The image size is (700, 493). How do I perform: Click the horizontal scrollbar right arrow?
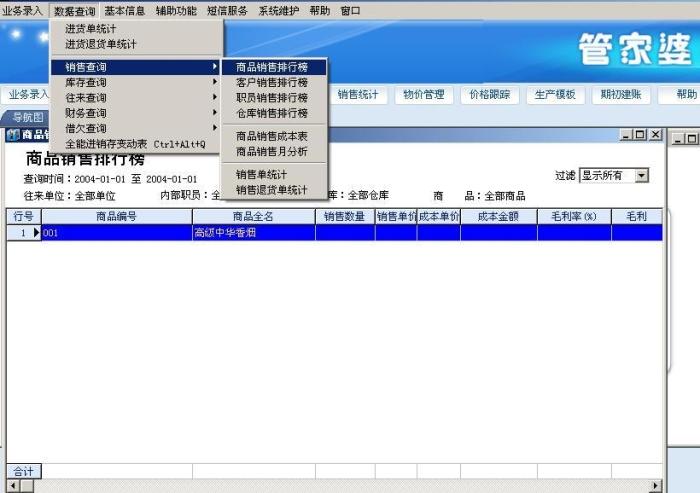click(656, 486)
